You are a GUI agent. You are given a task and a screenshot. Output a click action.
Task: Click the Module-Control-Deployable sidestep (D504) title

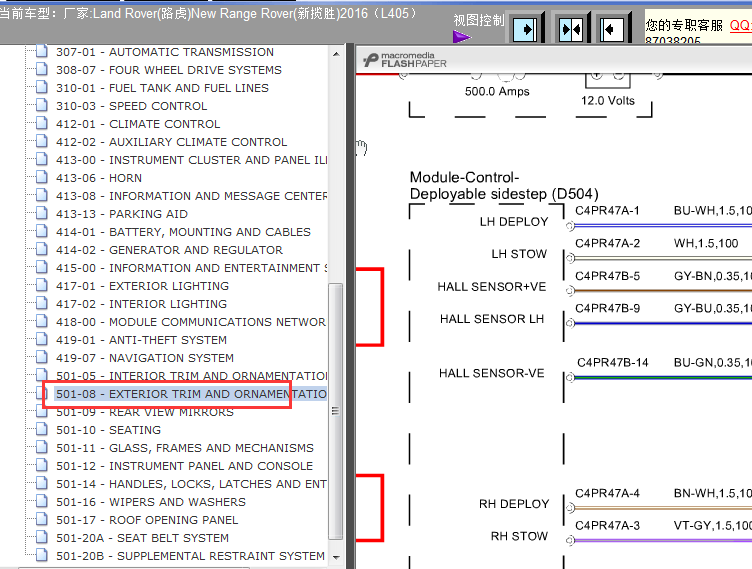click(504, 185)
